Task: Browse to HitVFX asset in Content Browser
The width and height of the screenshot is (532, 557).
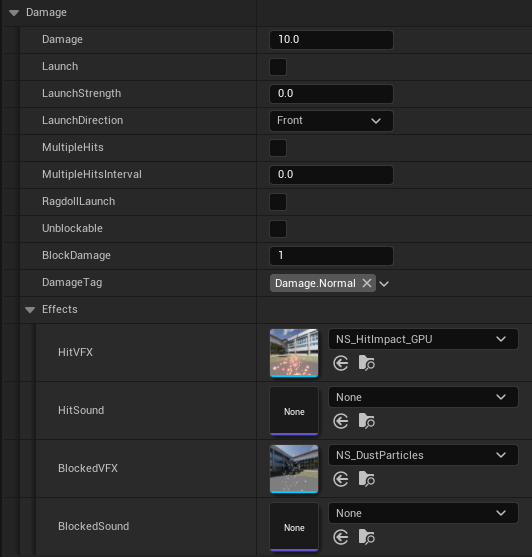Action: coord(367,363)
